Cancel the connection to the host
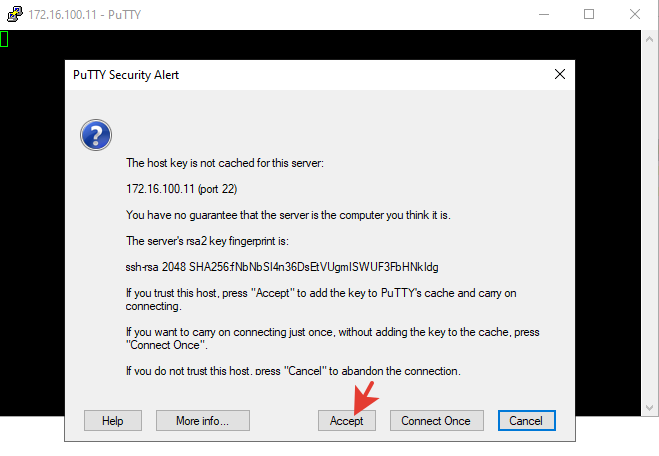Screen dimensions: 659x456 (527, 421)
